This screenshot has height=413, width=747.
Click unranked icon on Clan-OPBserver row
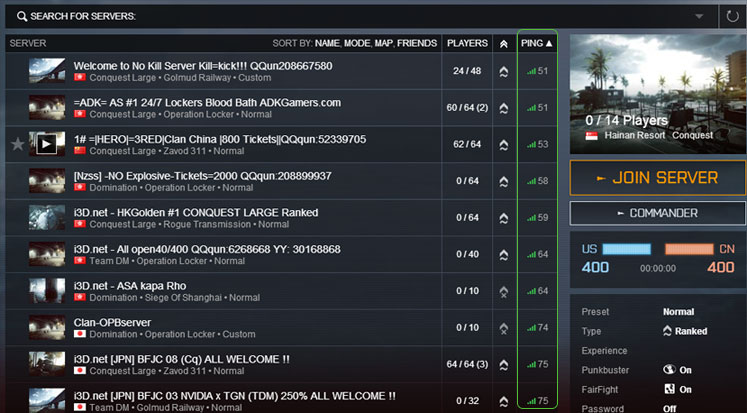coord(504,328)
